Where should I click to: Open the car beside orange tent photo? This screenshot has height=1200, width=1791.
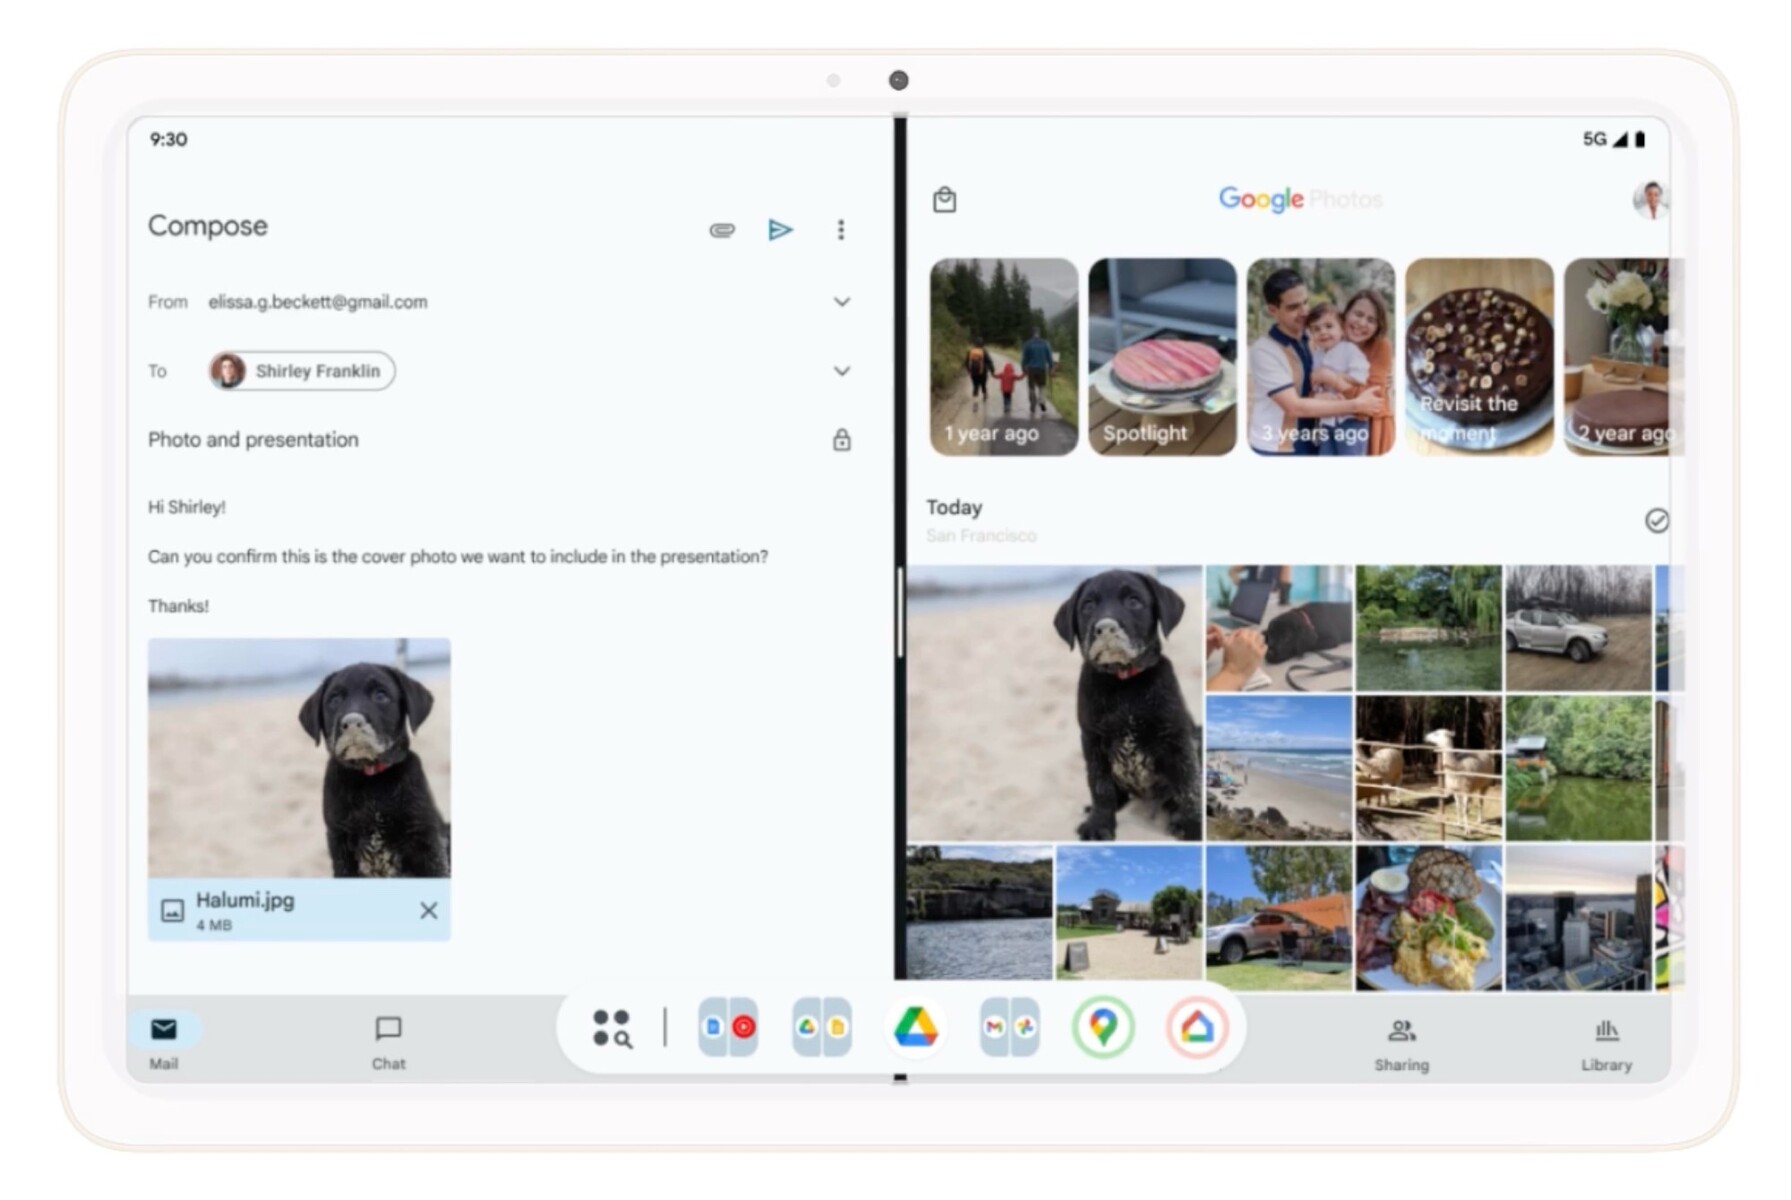click(1279, 918)
